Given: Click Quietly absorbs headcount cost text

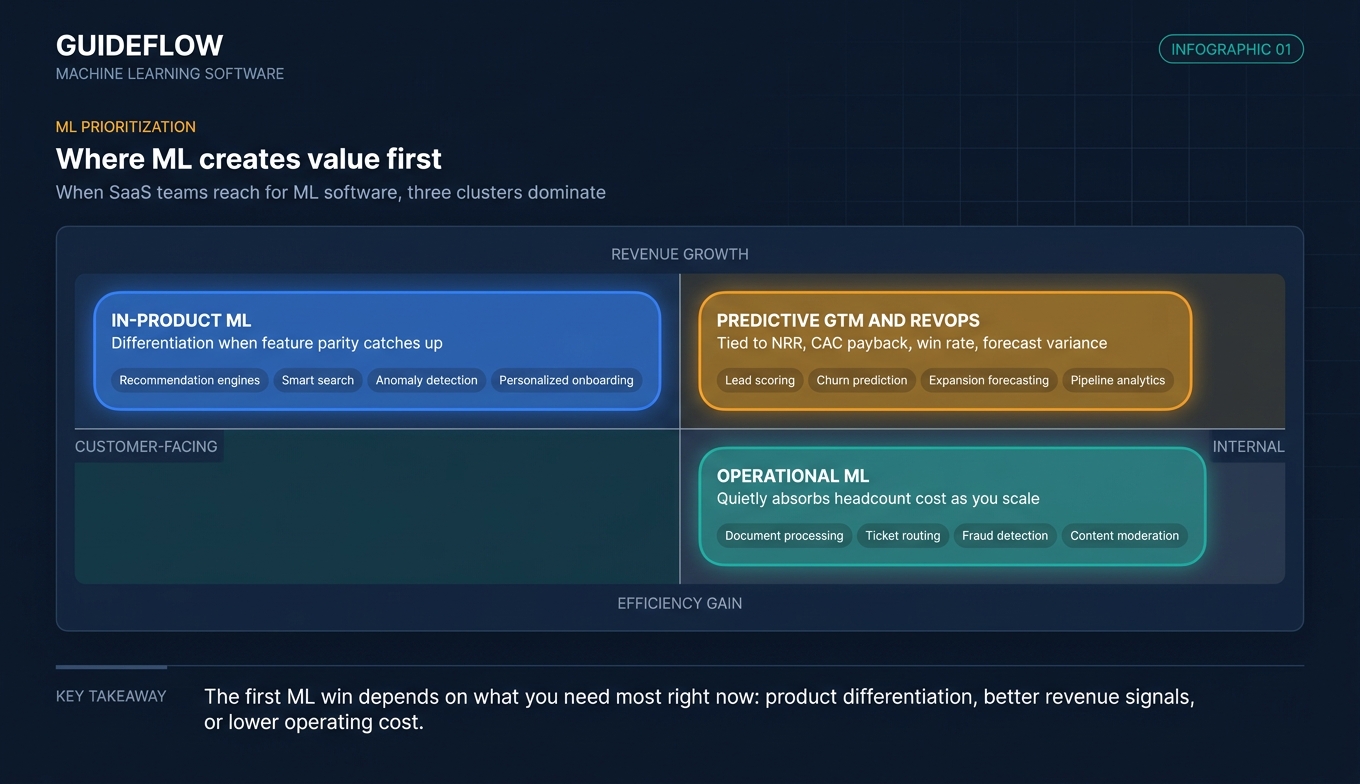Looking at the screenshot, I should [x=878, y=499].
